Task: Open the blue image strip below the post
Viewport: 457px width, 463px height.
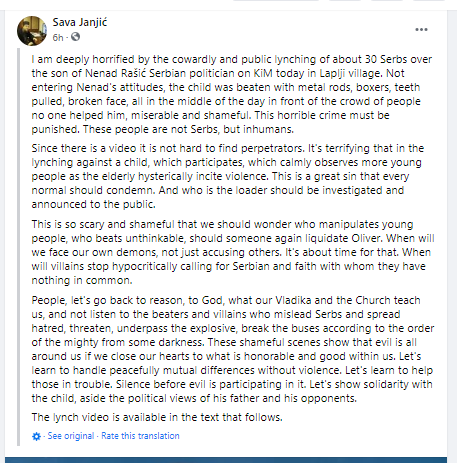Action: (226, 460)
